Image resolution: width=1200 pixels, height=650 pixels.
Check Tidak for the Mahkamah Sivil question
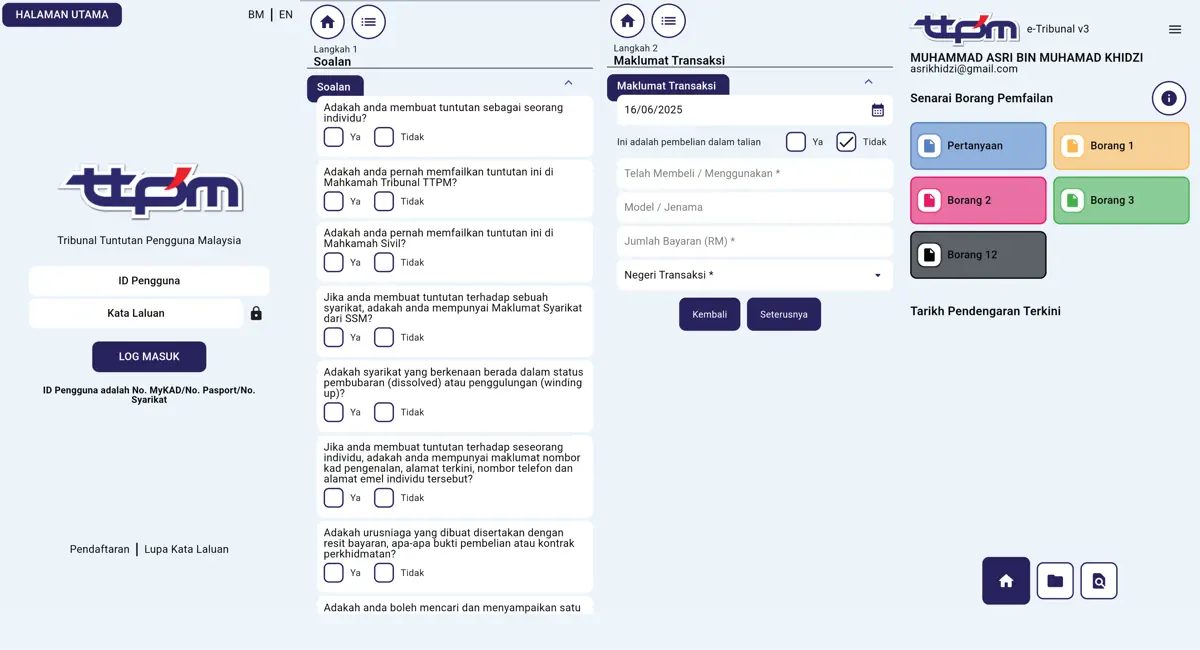click(384, 263)
